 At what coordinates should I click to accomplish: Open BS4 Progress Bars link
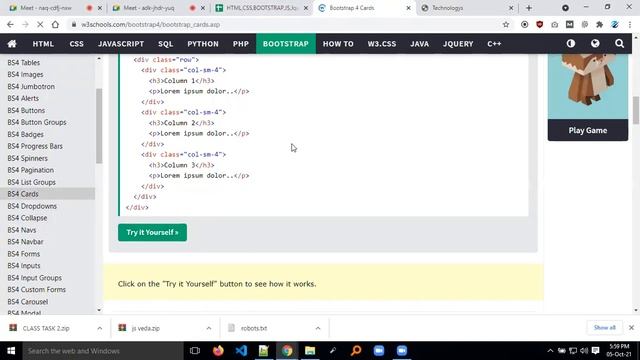click(35, 146)
